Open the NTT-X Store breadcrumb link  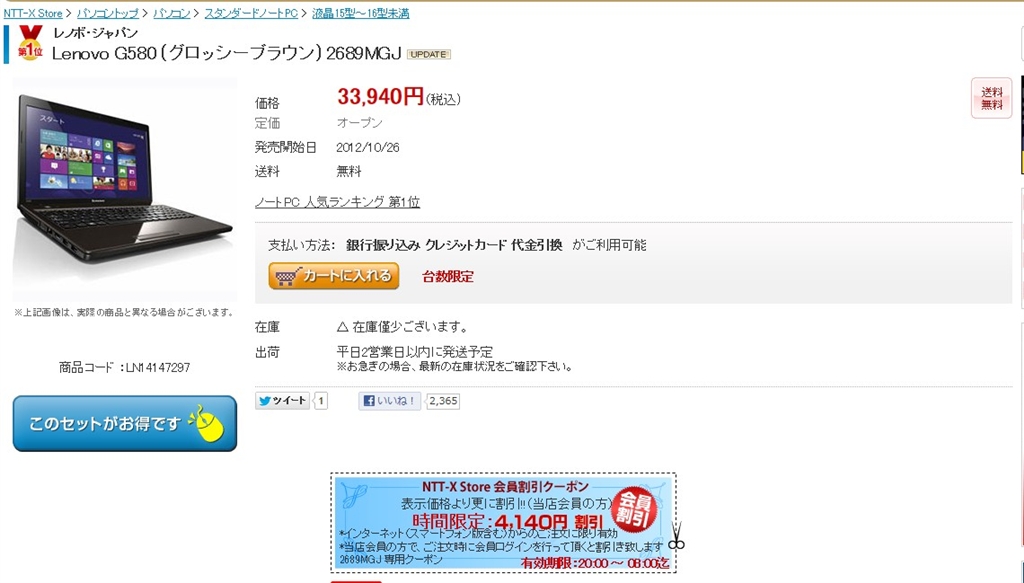tap(33, 13)
